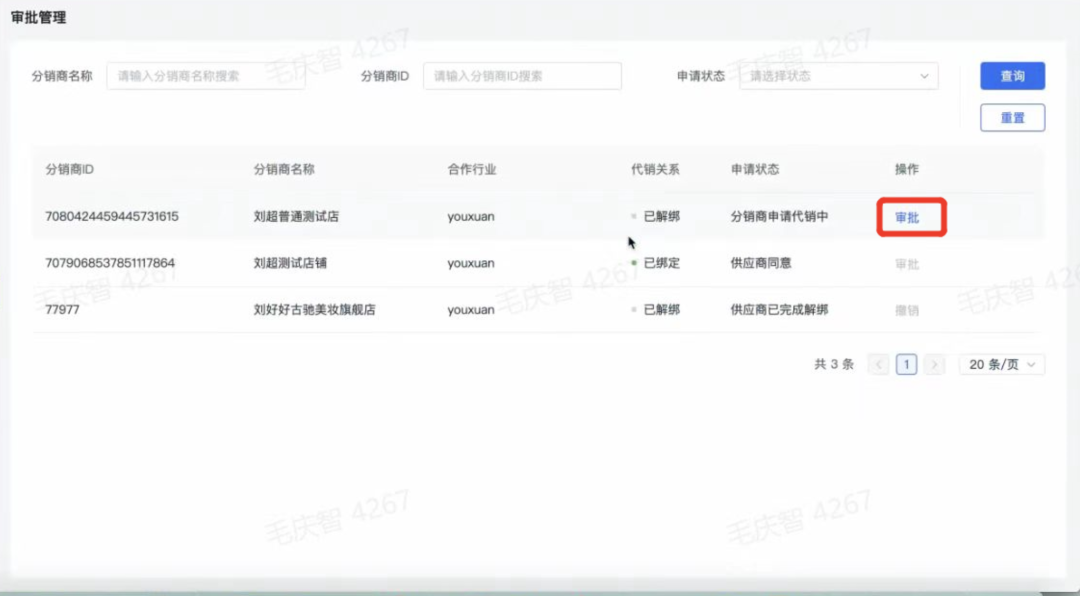Click the 分销商ID column header
1080x596 pixels.
click(70, 170)
